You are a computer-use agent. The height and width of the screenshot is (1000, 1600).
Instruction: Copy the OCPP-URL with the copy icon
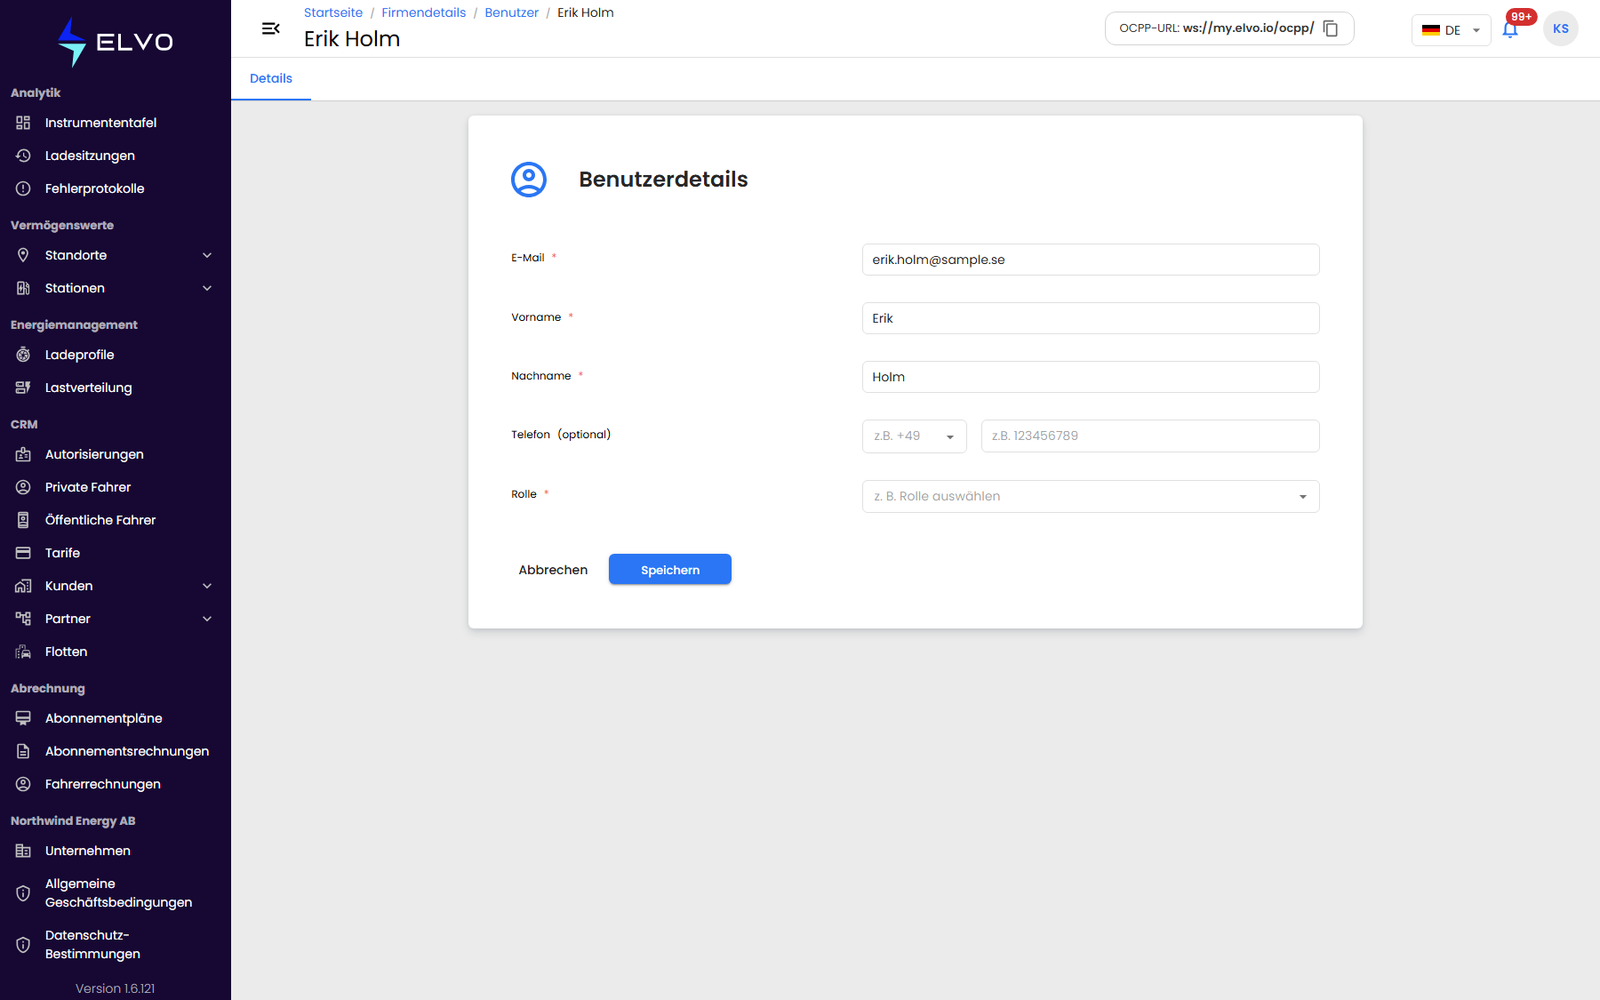(1330, 29)
